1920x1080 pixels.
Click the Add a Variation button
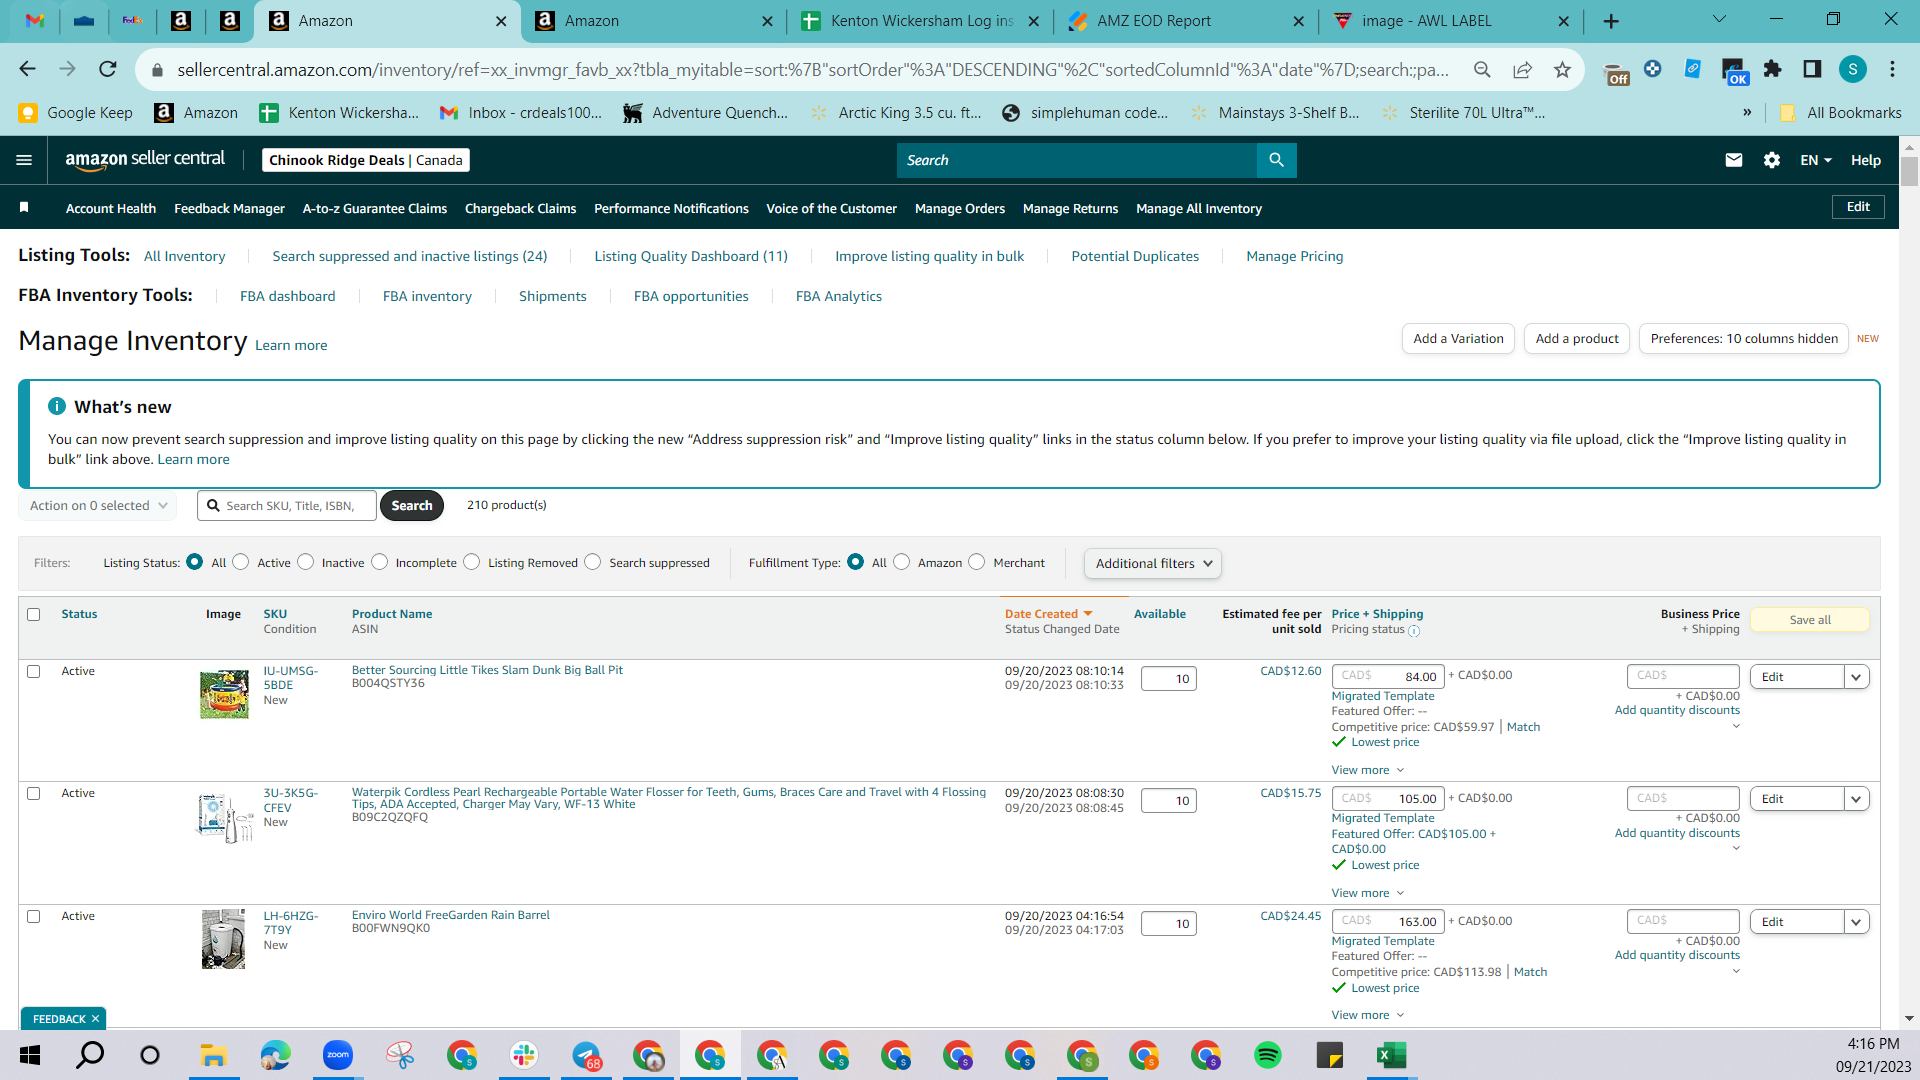coord(1458,339)
